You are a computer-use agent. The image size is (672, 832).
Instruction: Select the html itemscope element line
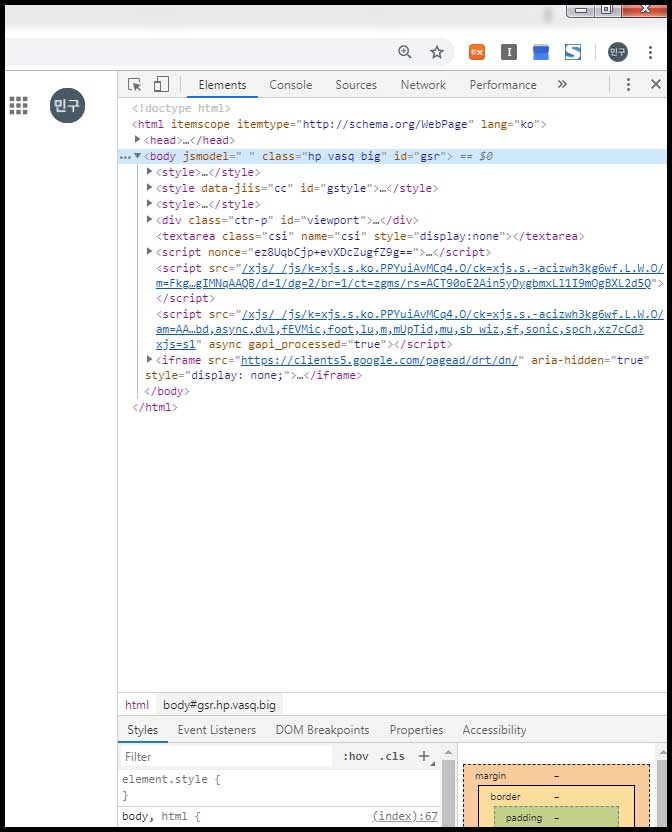[x=339, y=124]
